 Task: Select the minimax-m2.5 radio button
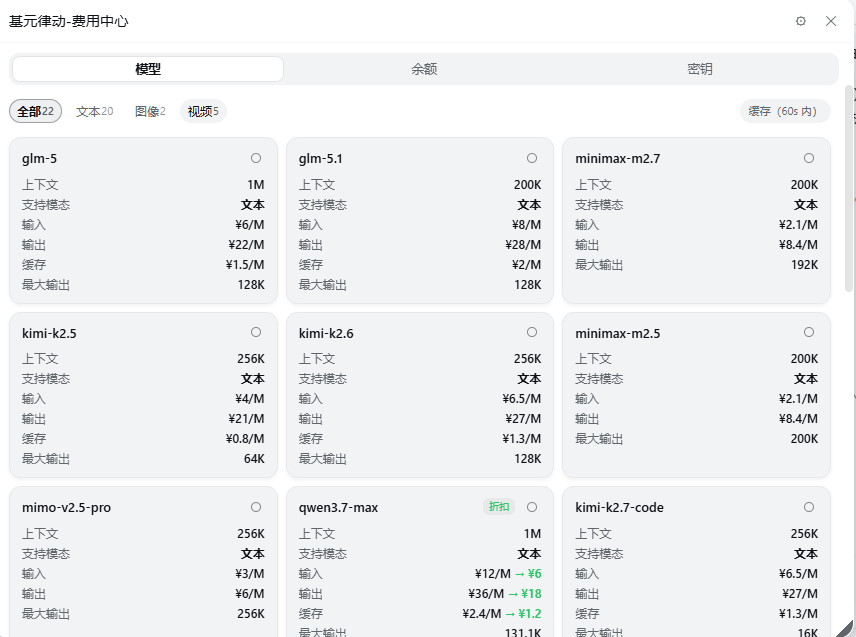pos(809,332)
